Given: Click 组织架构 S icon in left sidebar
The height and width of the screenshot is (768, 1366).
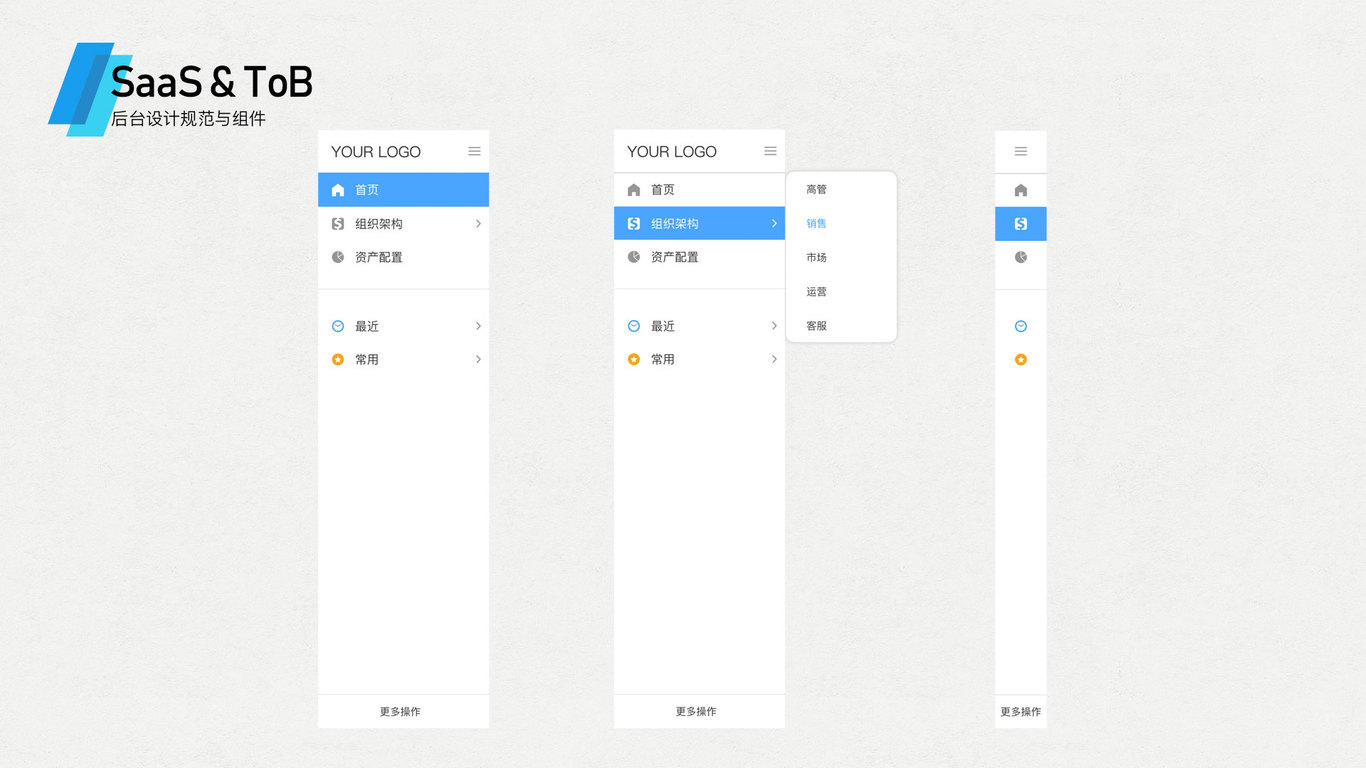Looking at the screenshot, I should pos(338,224).
